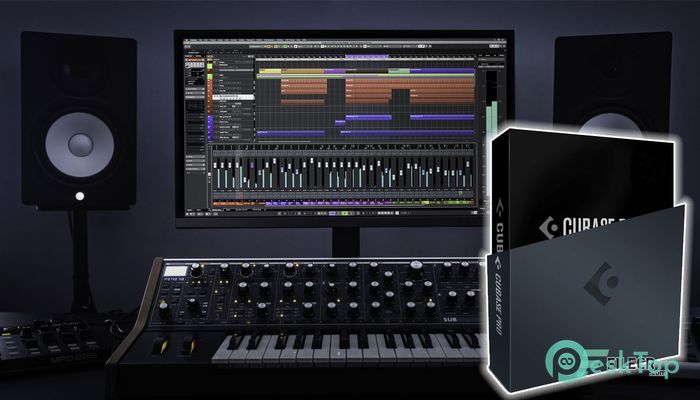Grab the purple fader cap in the mixer
The height and width of the screenshot is (400, 700).
pos(252,166)
